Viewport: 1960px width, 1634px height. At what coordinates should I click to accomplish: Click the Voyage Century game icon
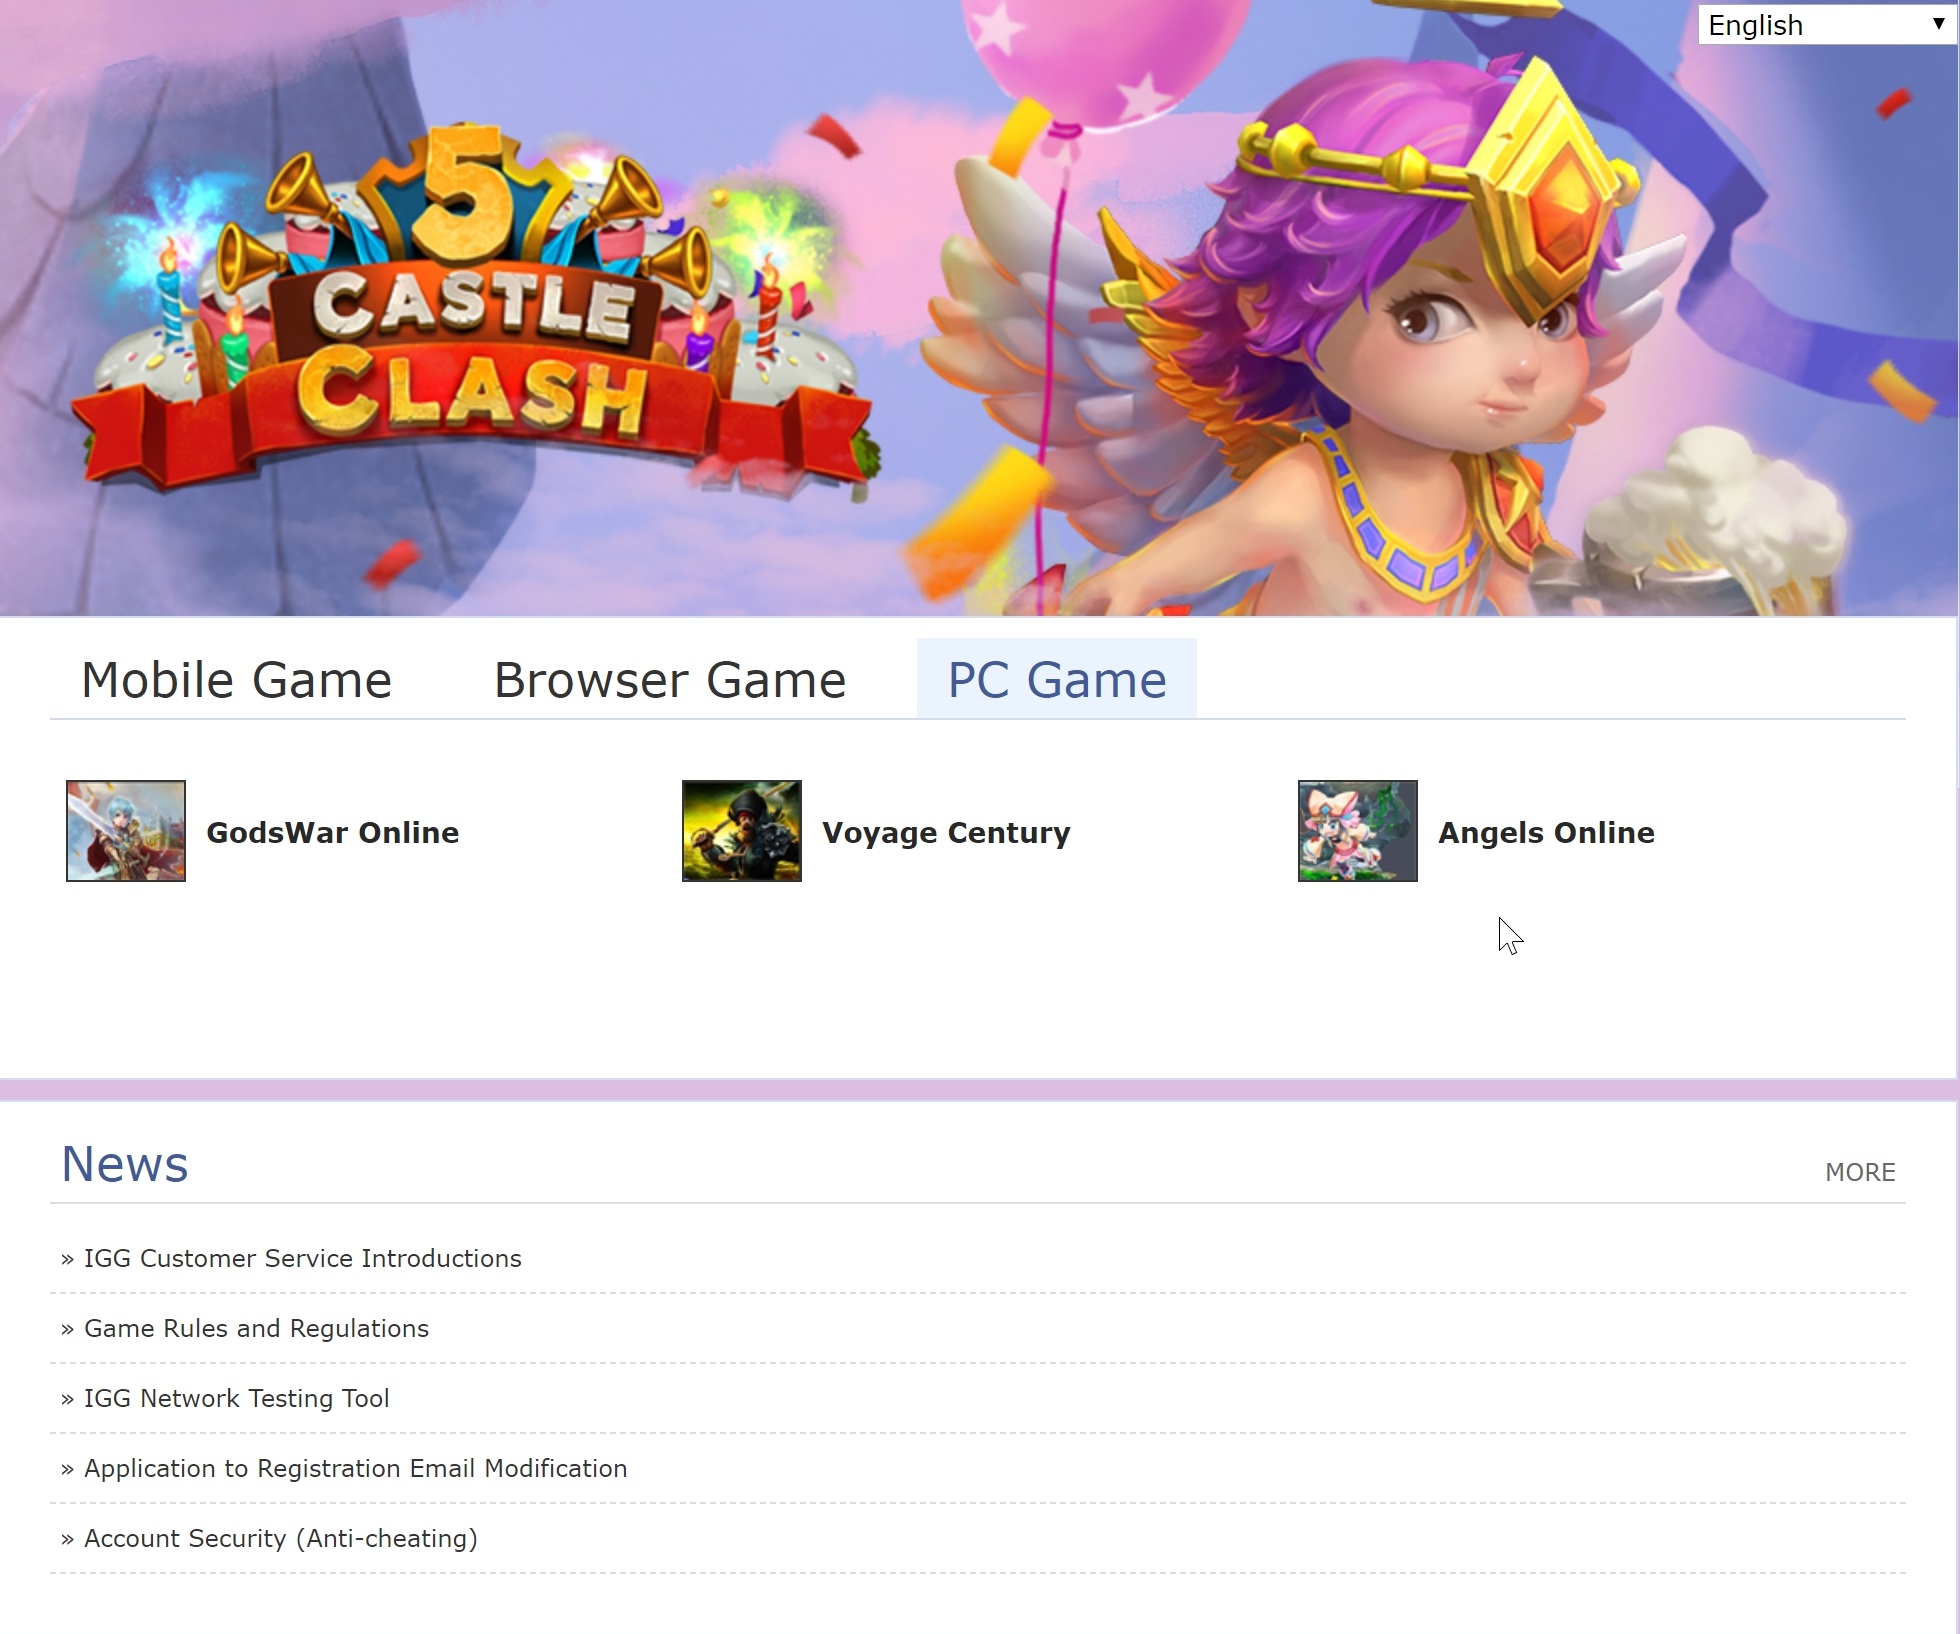point(742,831)
